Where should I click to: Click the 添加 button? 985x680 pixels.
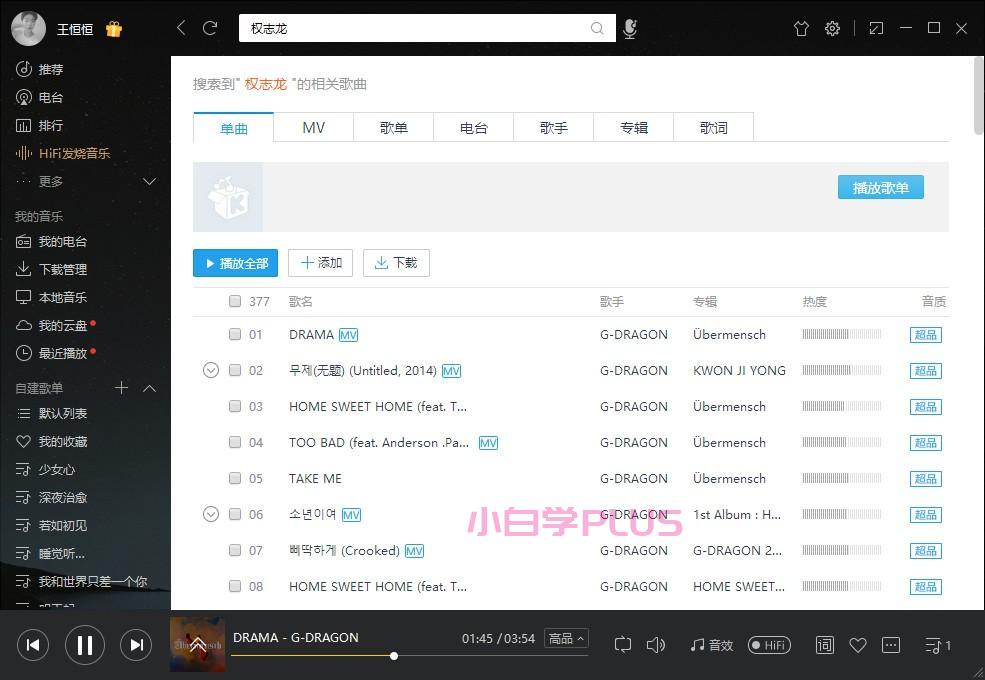tap(320, 263)
